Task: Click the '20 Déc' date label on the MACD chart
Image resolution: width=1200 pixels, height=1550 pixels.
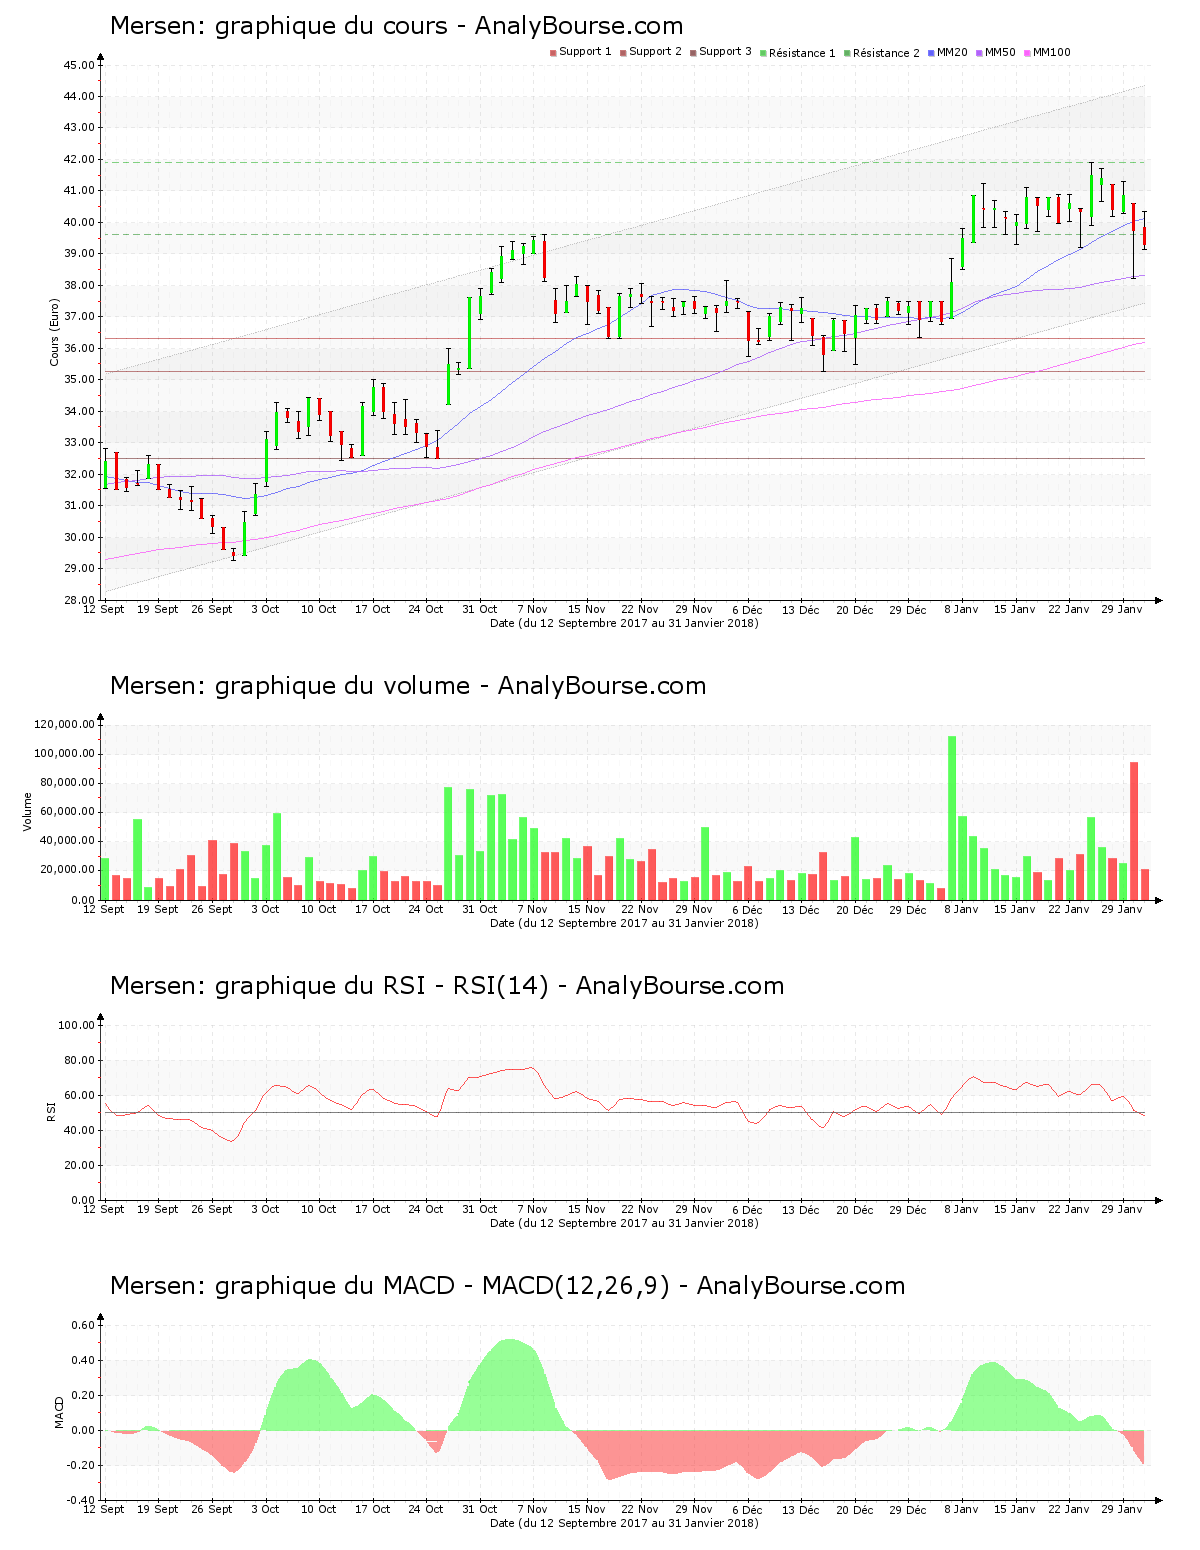Action: point(854,1509)
